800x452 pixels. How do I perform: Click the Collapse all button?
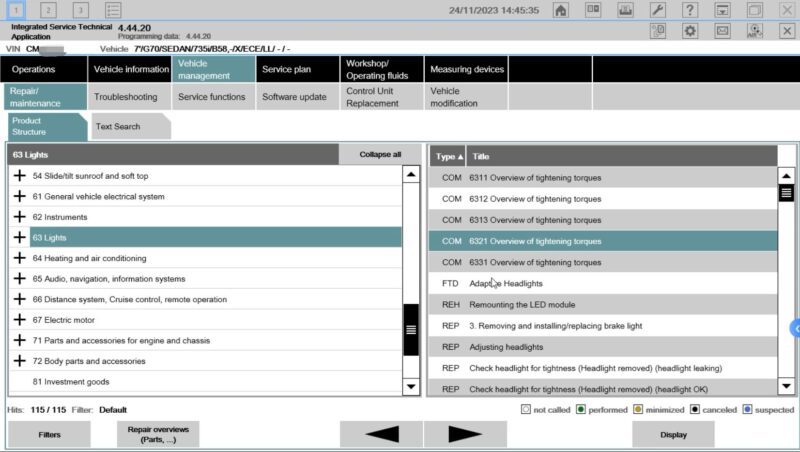(x=380, y=155)
